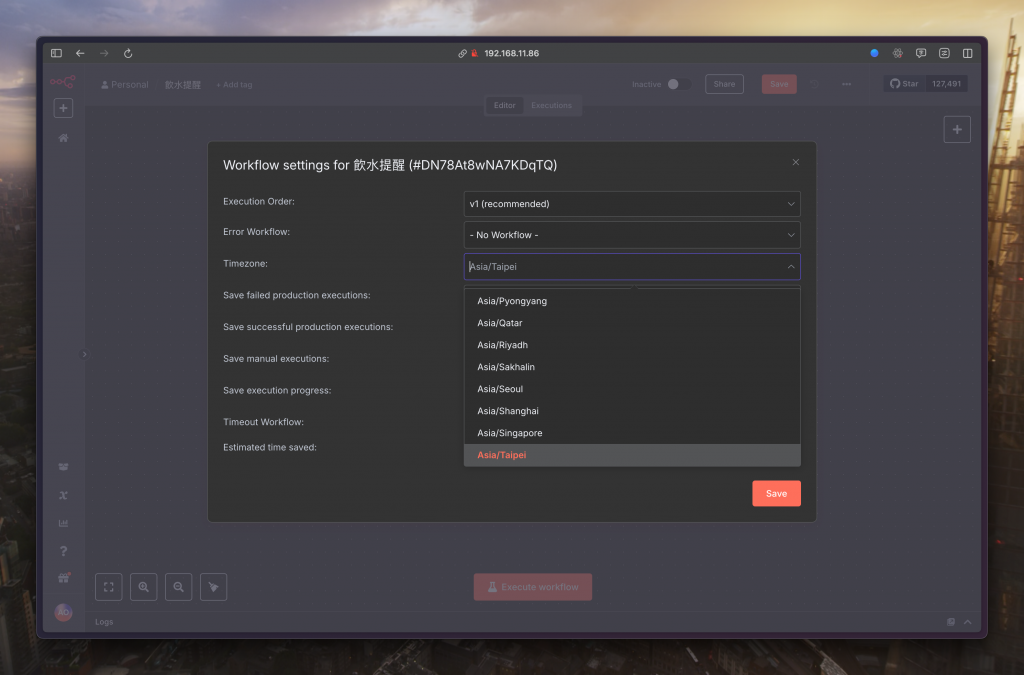Click the workflow name 飲水提醒
1024x675 pixels.
coord(183,85)
